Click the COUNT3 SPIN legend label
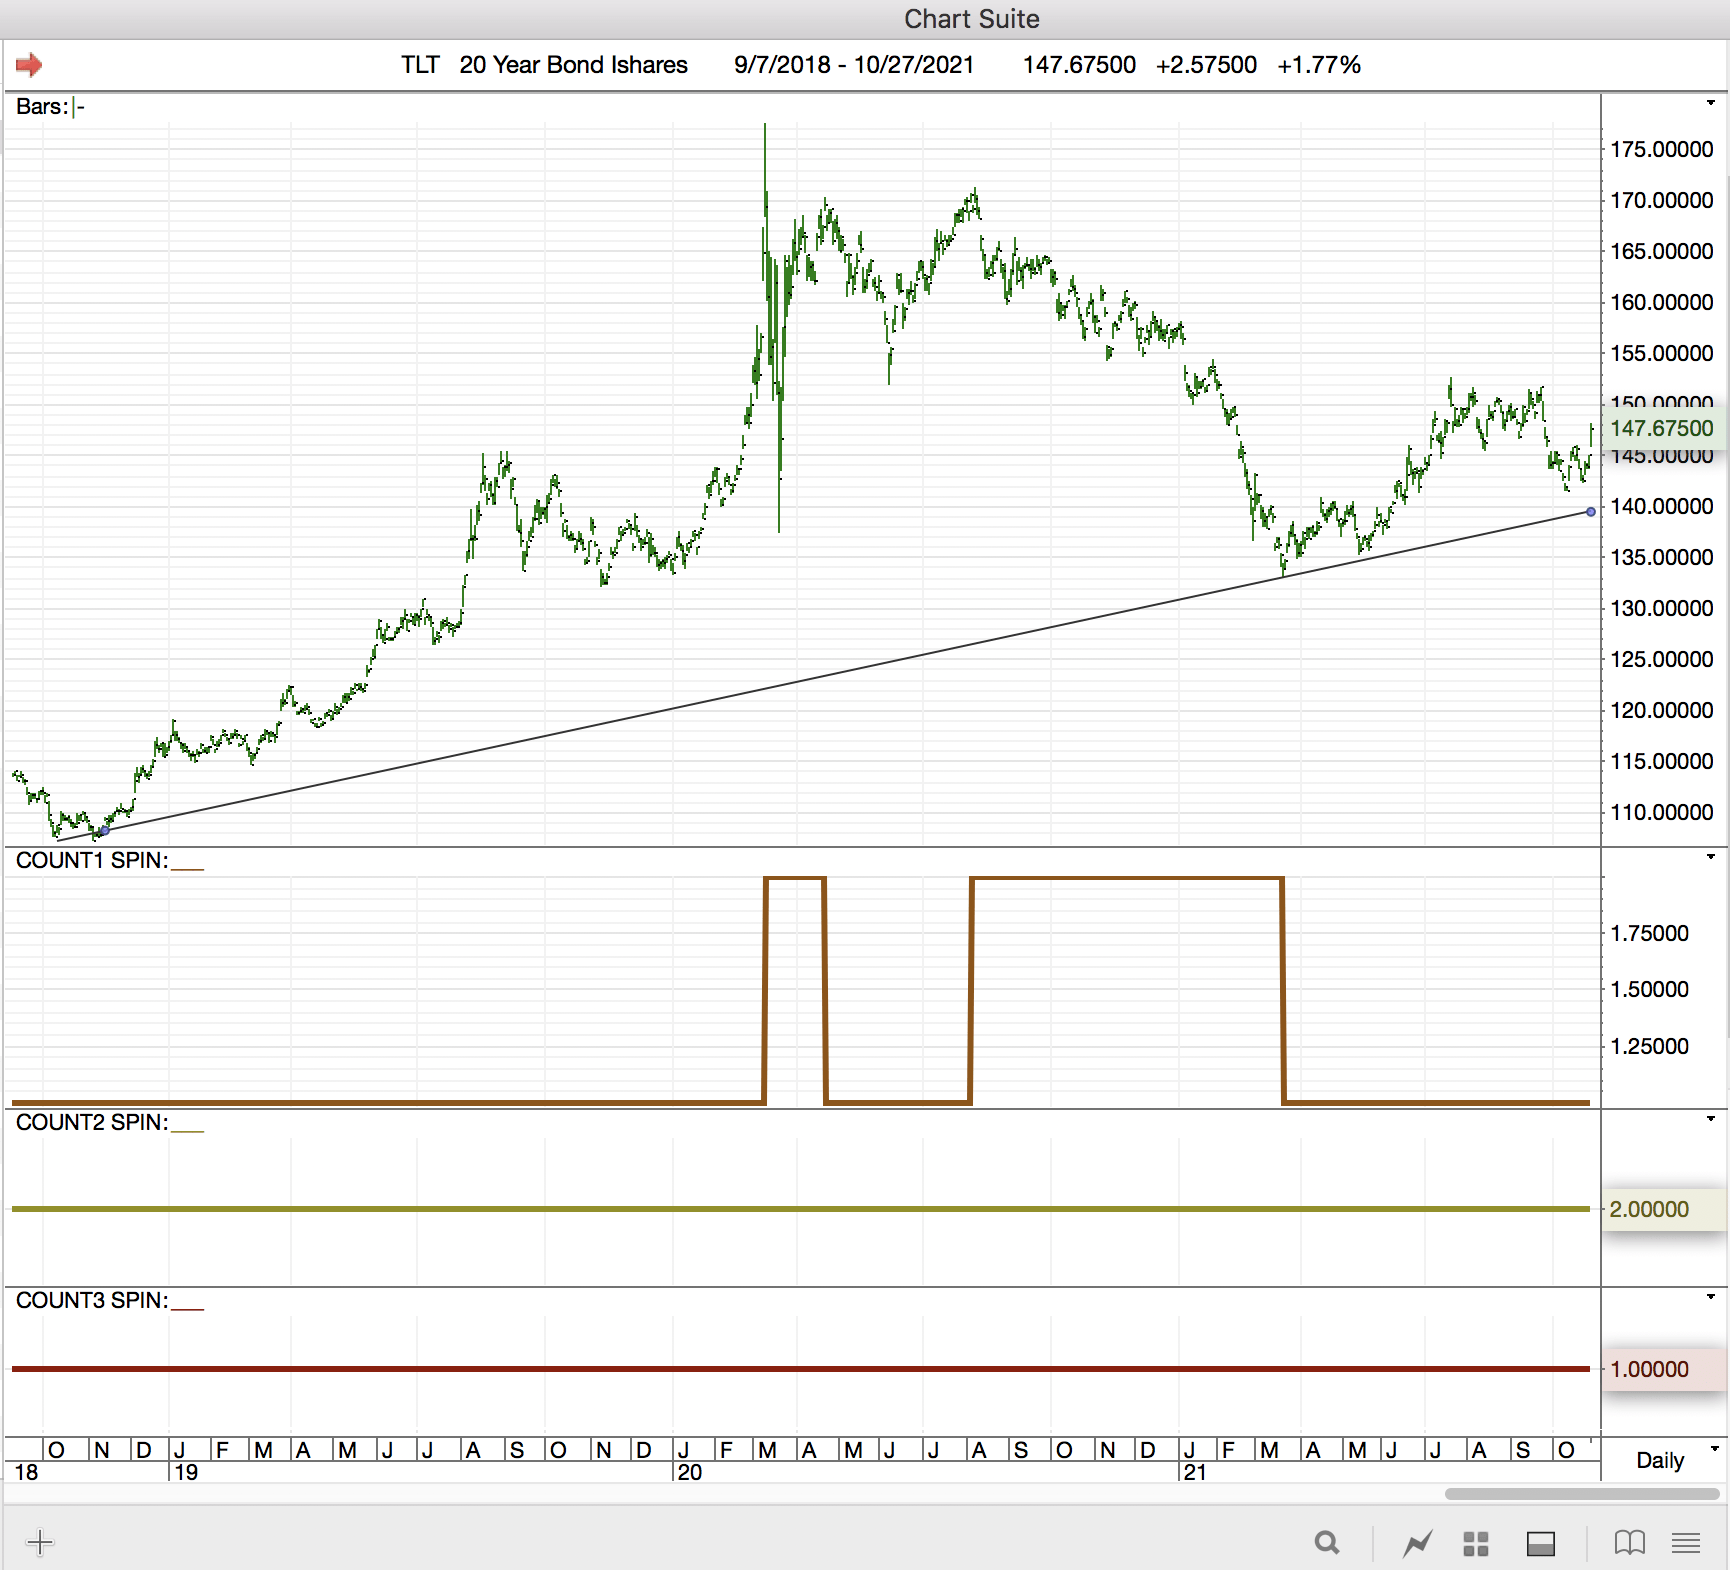Screen dimensions: 1730x1570 tap(92, 1301)
